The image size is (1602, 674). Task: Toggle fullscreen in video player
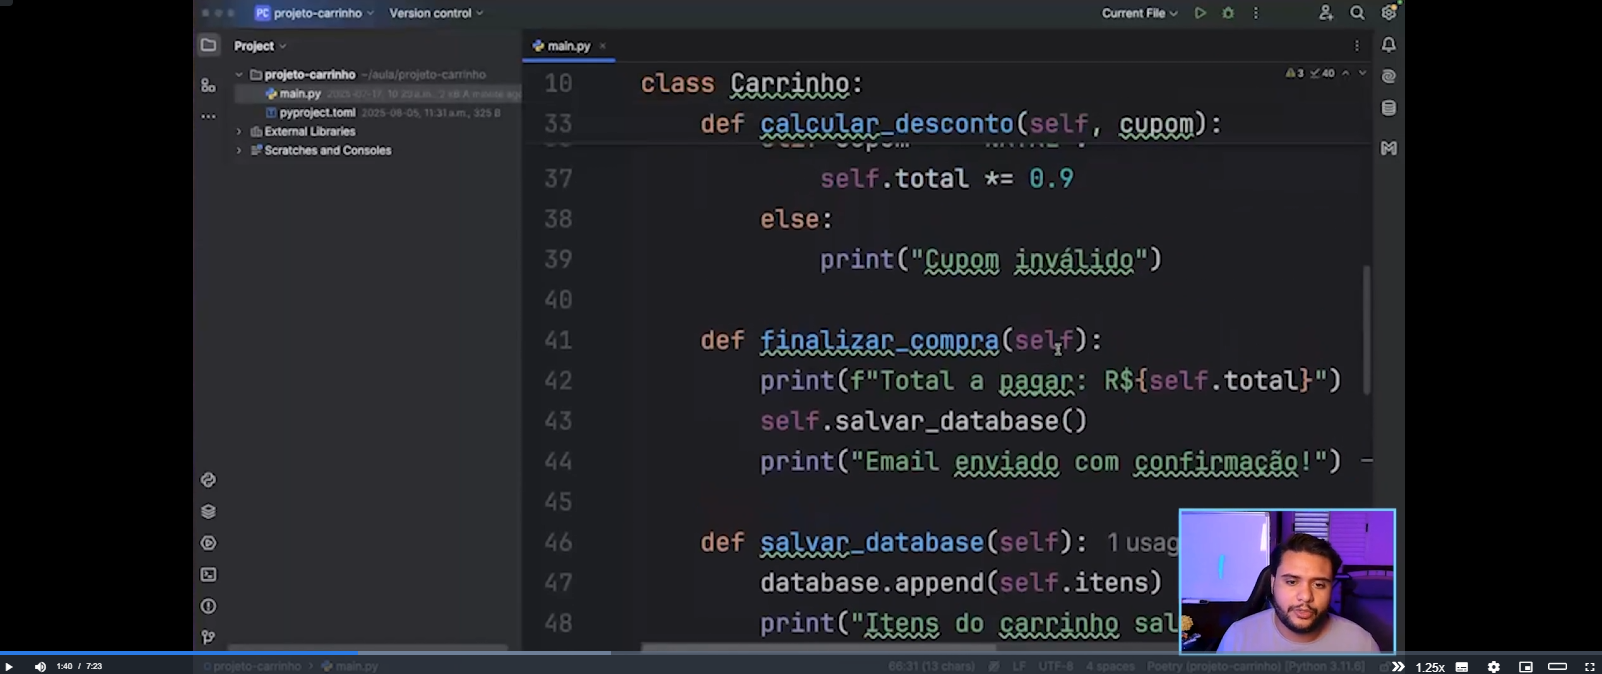coord(1590,666)
